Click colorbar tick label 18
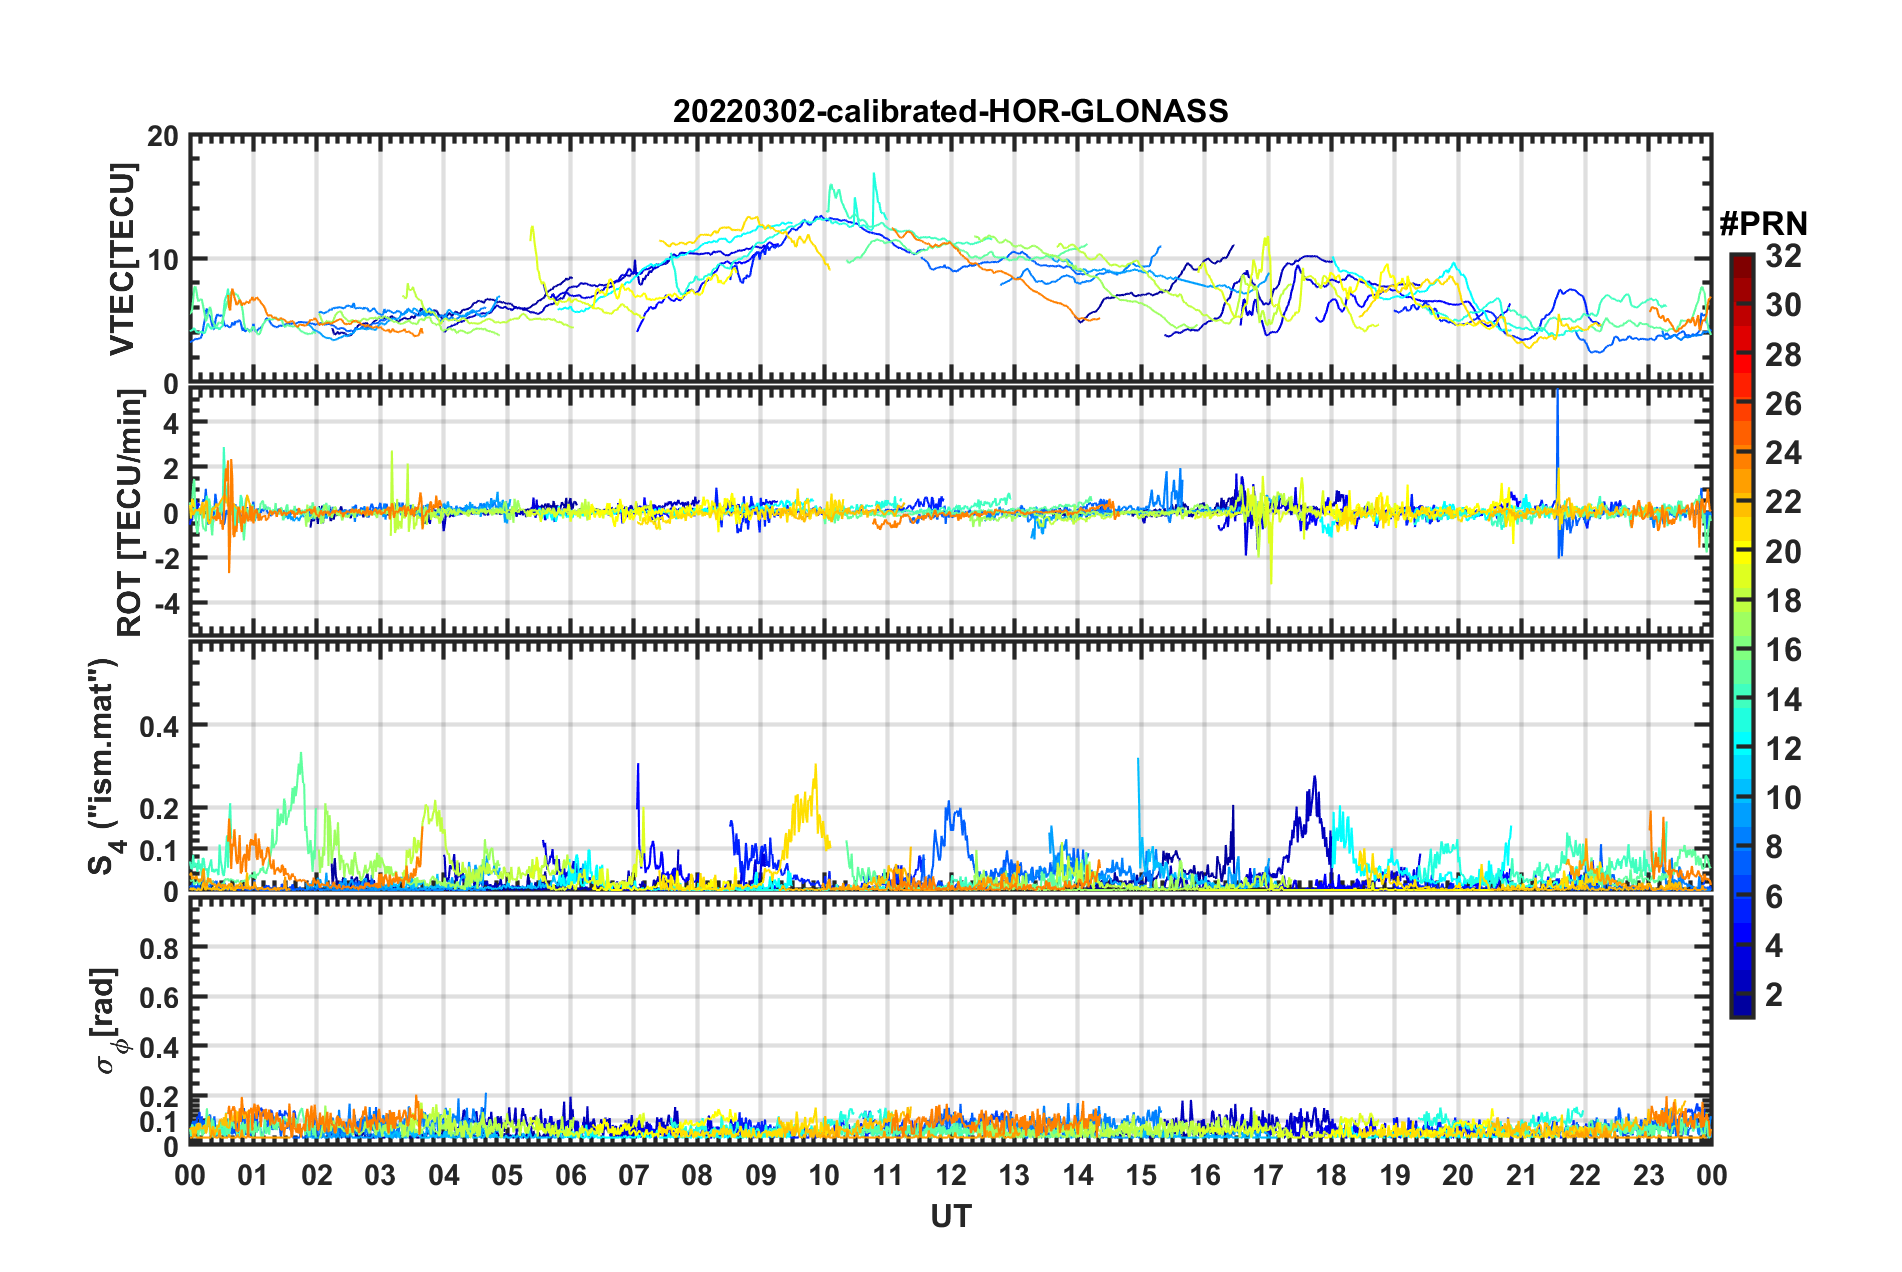Screen dimensions: 1902x1272 (1783, 601)
